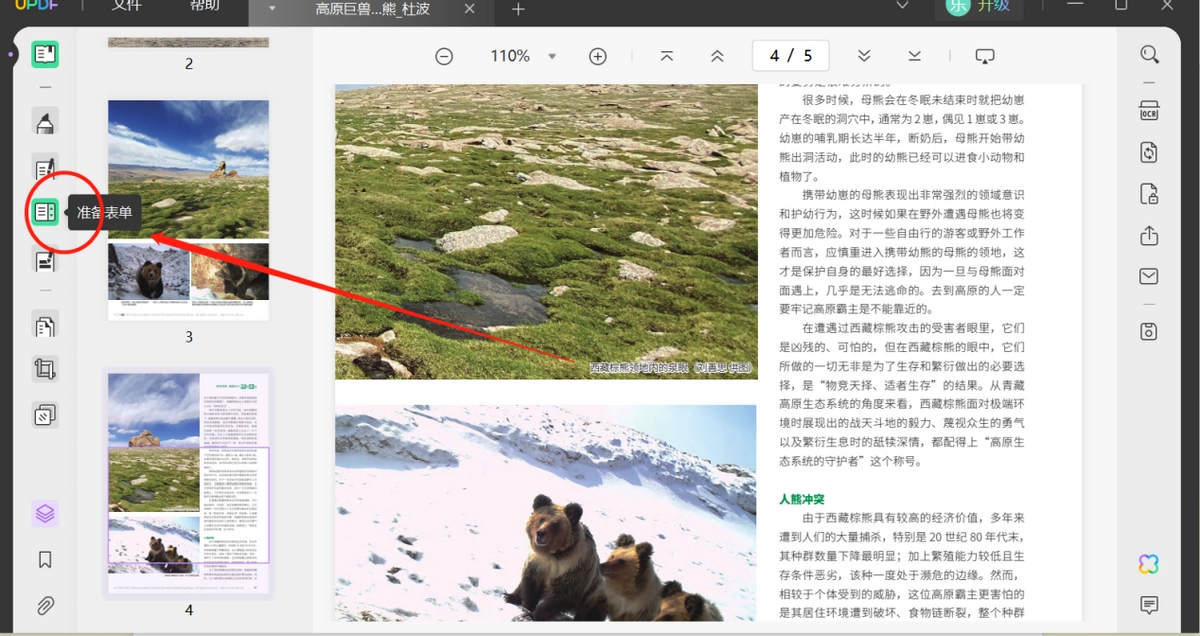1200x636 pixels.
Task: Open the Organize Pages tool
Action: click(45, 325)
